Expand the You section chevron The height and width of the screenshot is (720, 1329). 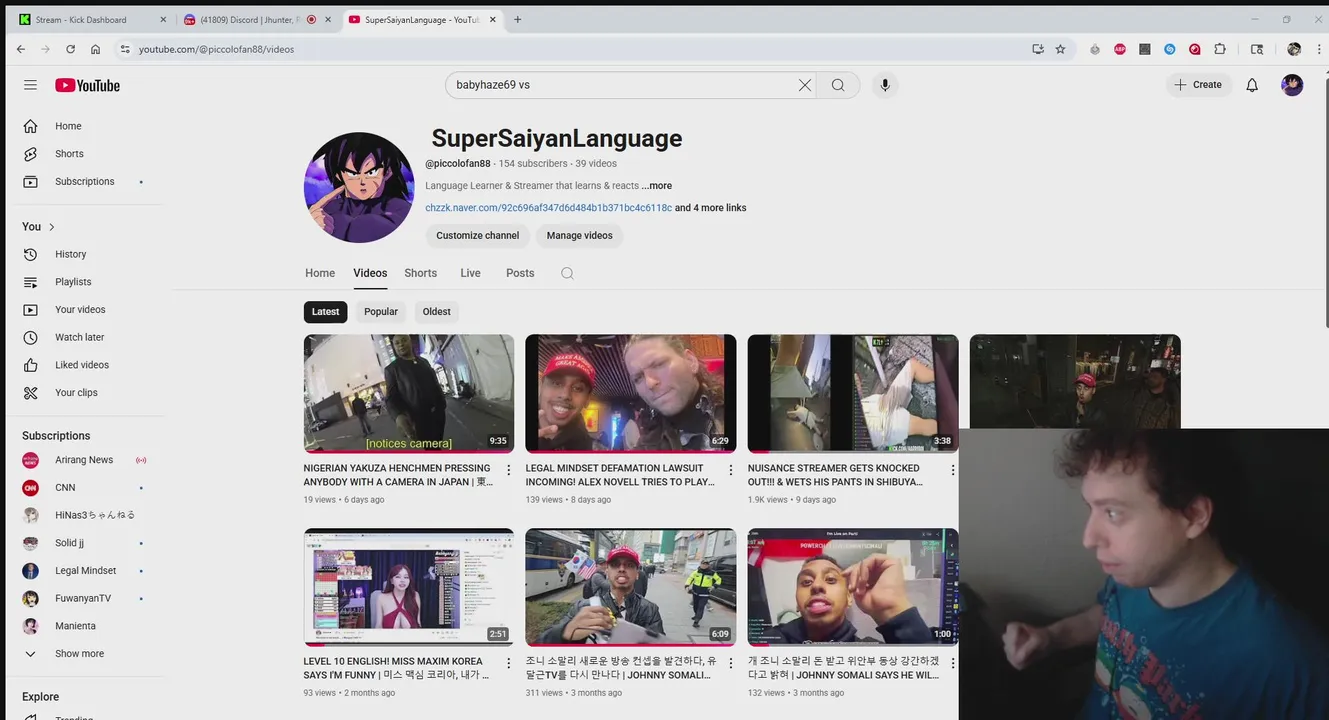[52, 227]
